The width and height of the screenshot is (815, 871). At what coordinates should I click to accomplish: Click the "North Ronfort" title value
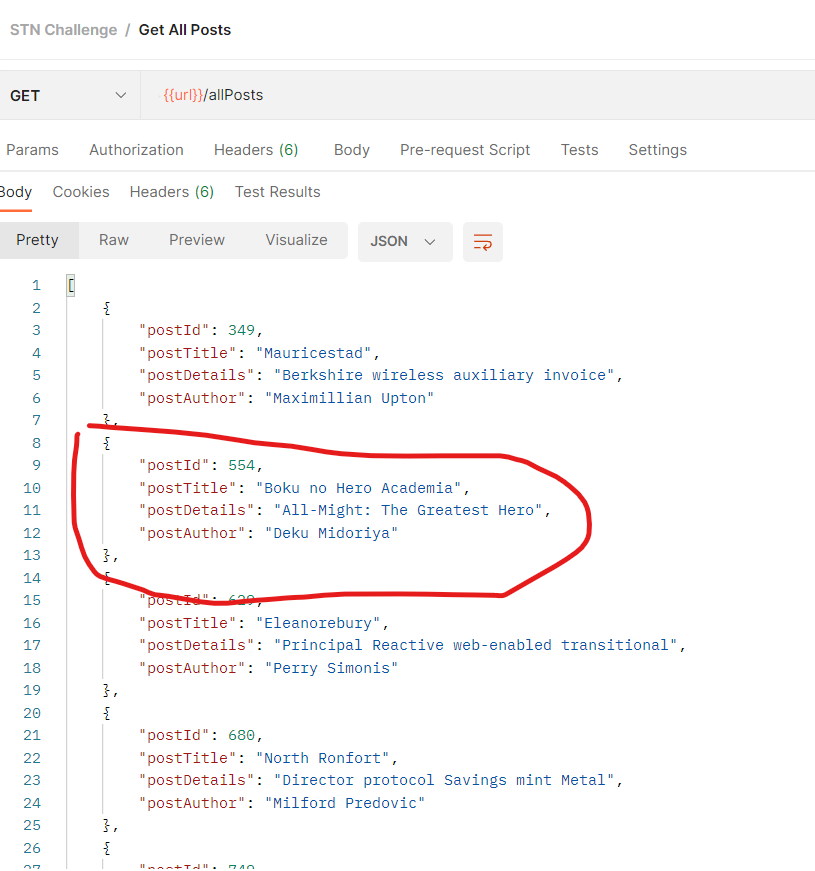pyautogui.click(x=322, y=758)
